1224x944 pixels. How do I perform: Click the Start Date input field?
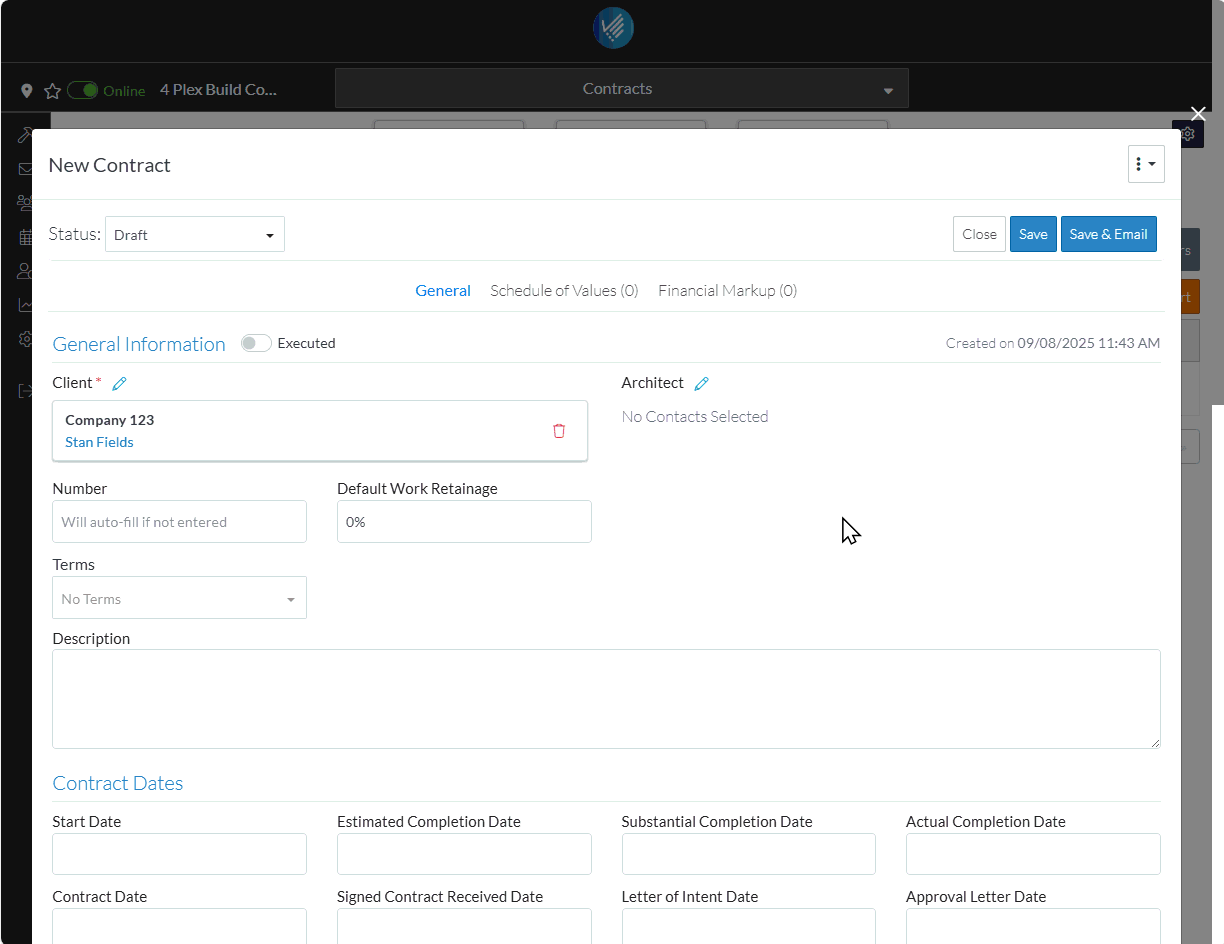(x=179, y=854)
